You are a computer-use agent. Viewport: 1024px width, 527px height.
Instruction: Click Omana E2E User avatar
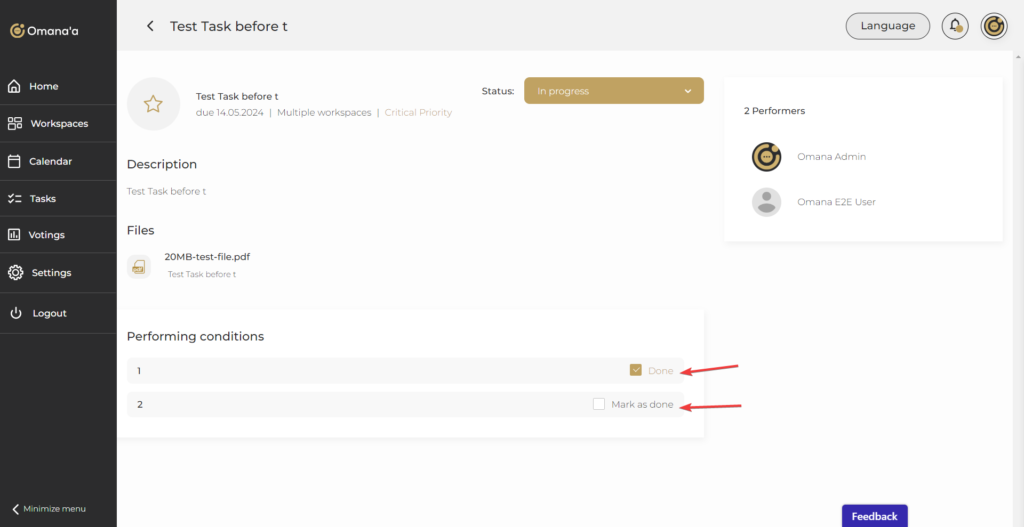click(766, 202)
